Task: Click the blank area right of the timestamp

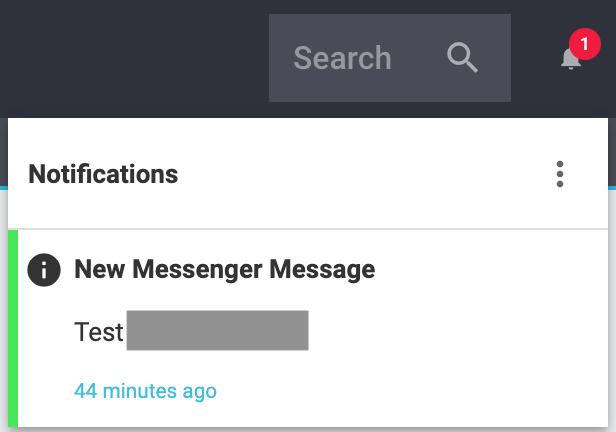Action: click(x=400, y=390)
